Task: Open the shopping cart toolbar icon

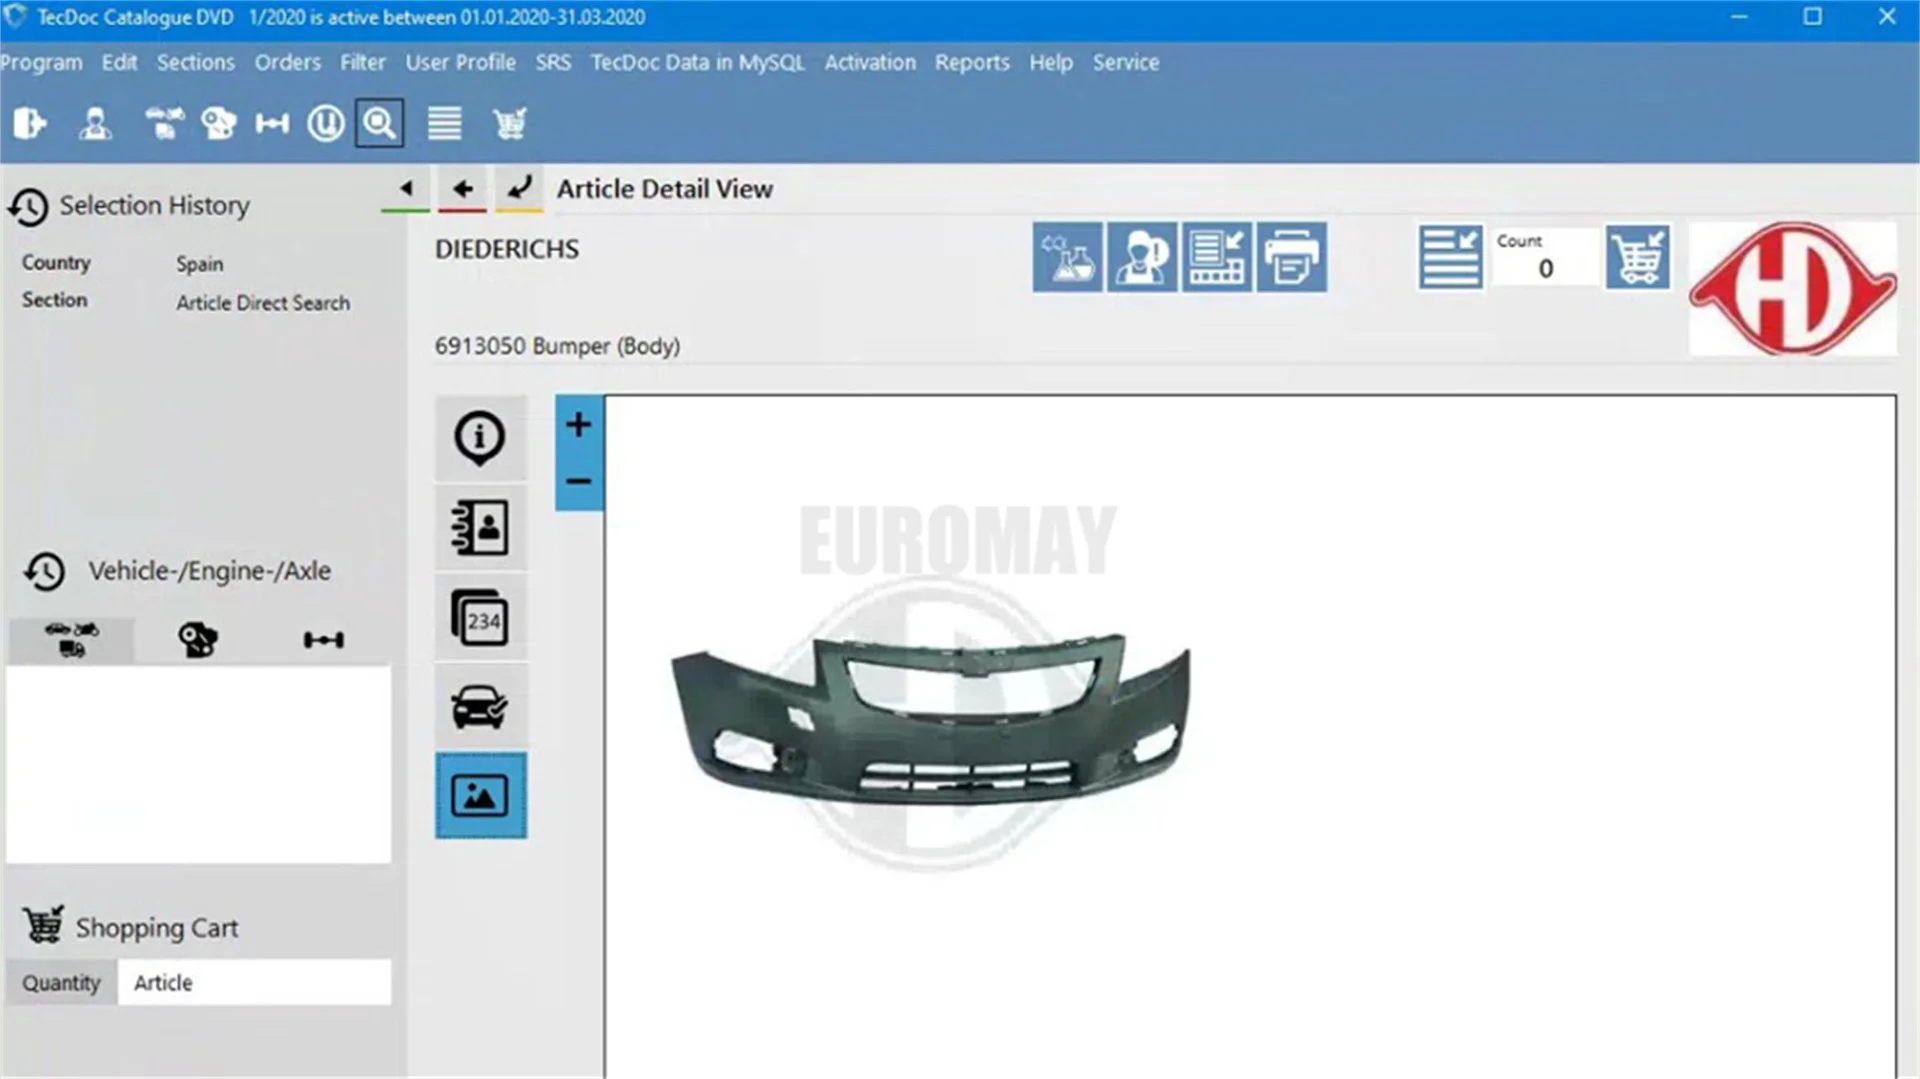Action: tap(509, 124)
